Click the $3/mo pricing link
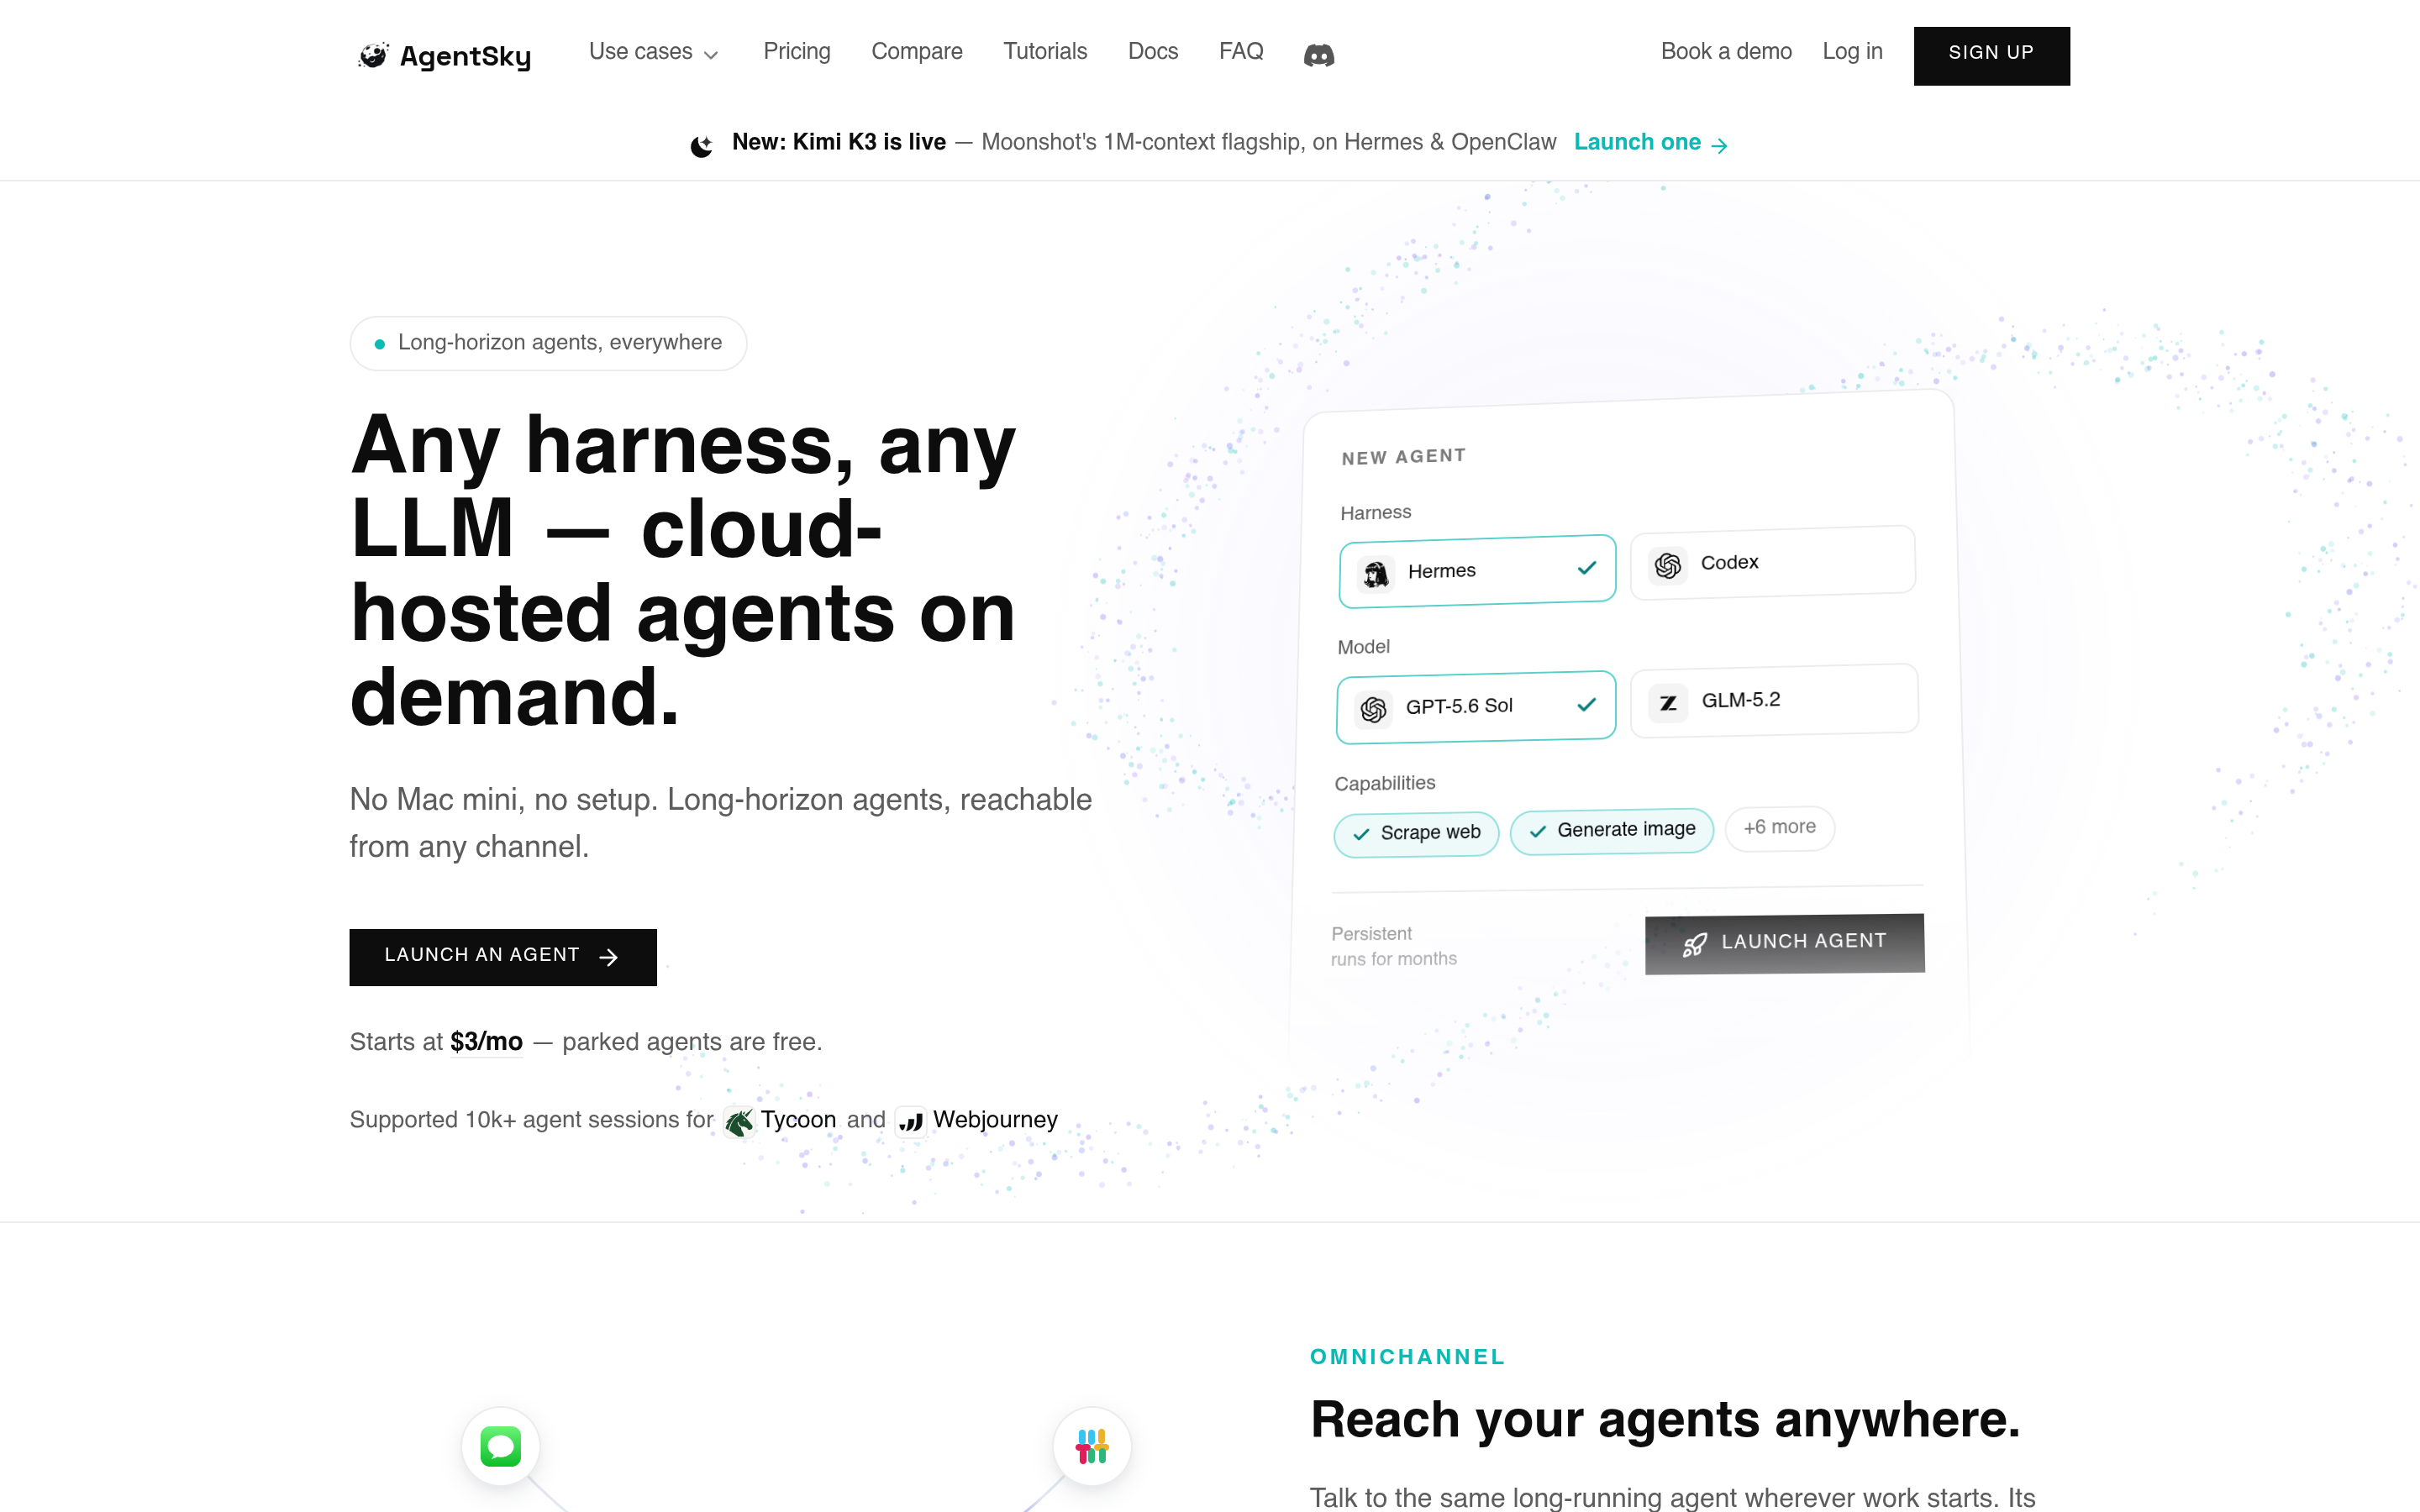2420x1512 pixels. point(486,1042)
